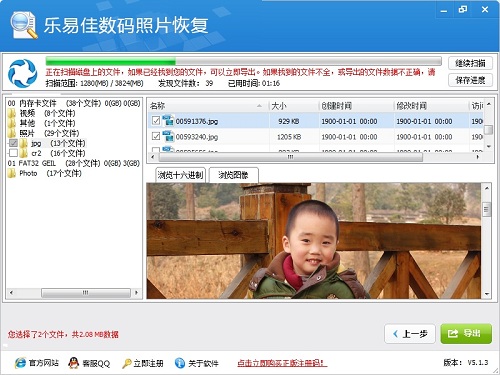Click the file list horizontal scrollbar thumb
500x375 pixels.
tap(291, 157)
